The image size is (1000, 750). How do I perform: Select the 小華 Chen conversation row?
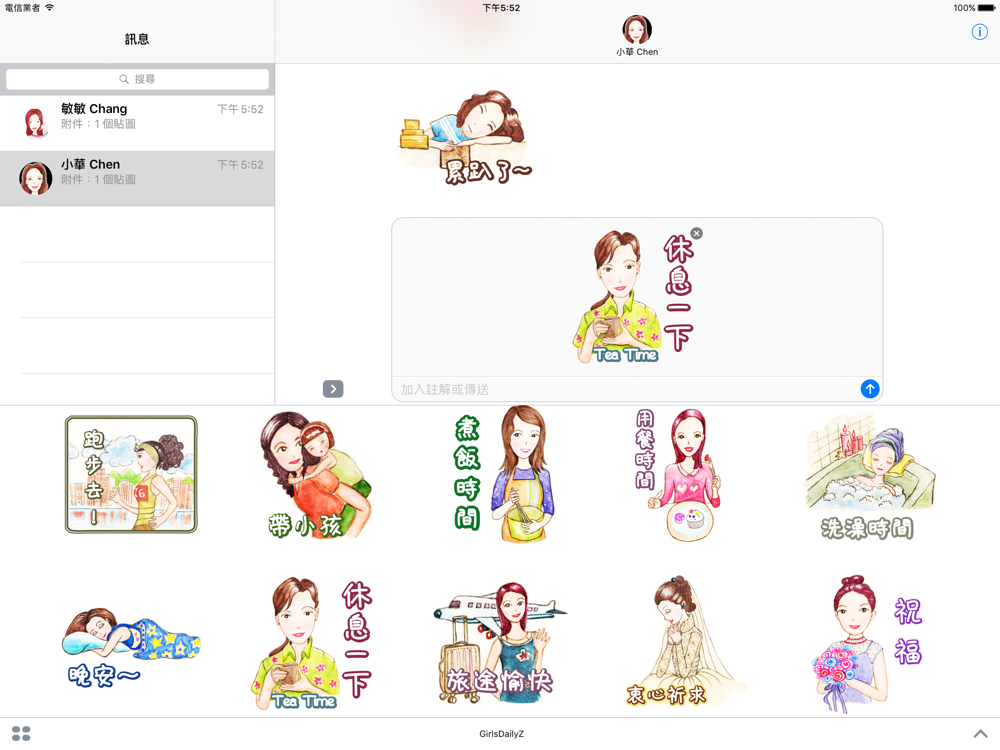[137, 179]
